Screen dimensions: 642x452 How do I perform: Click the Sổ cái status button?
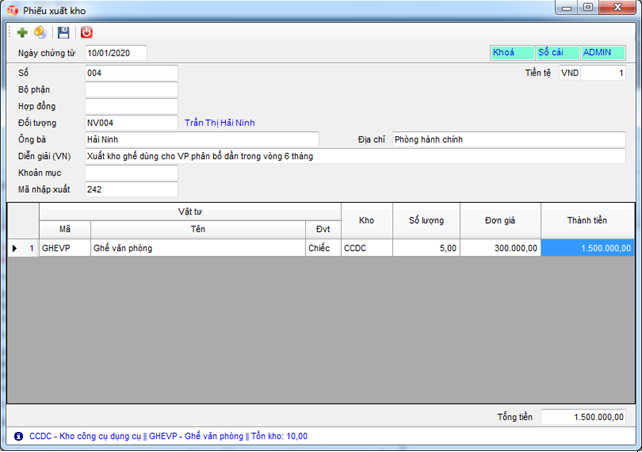[556, 52]
